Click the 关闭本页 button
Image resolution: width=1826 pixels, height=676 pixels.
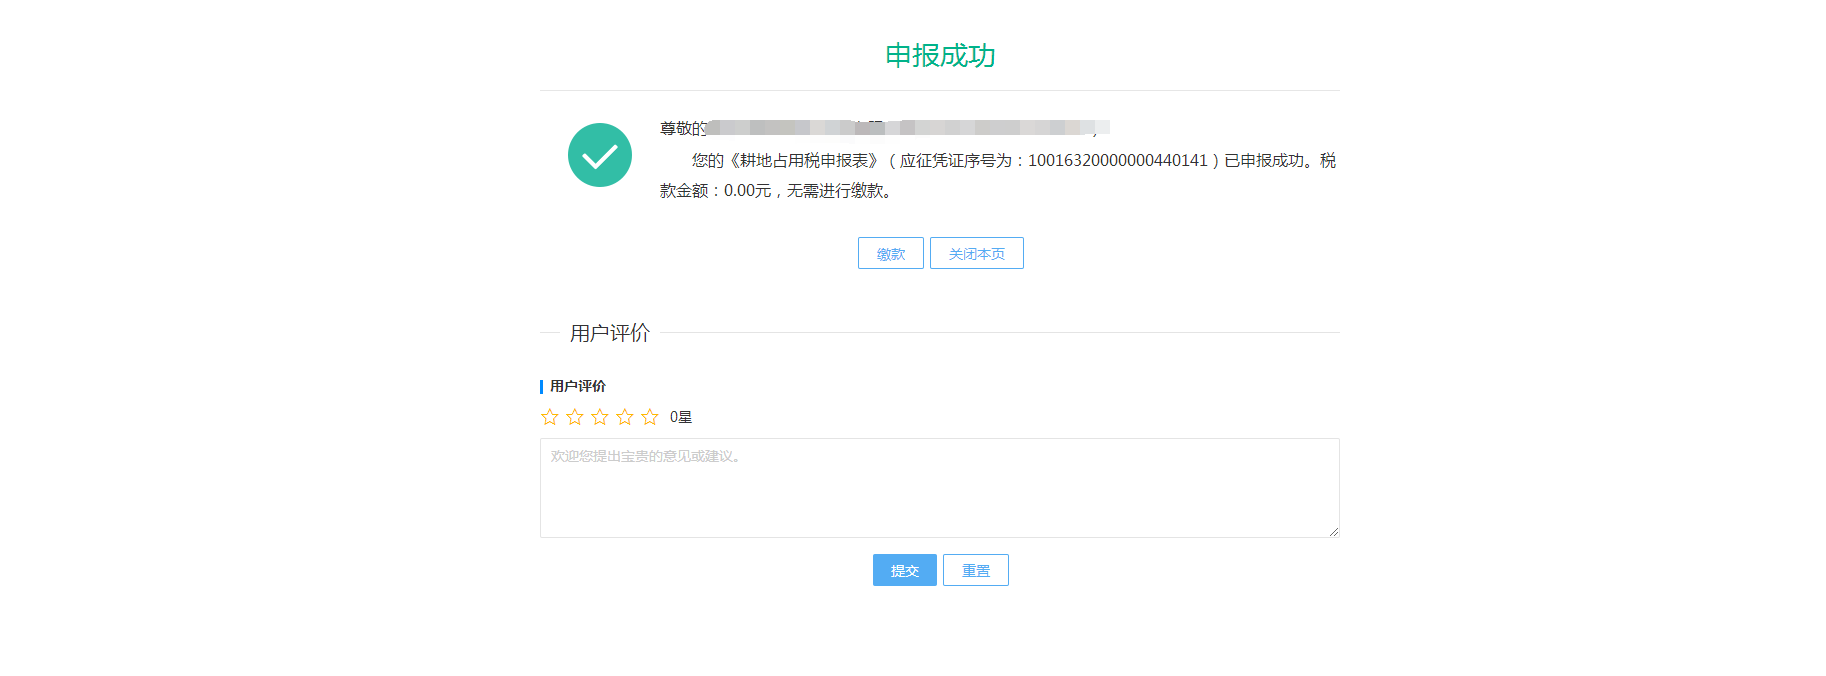coord(976,253)
